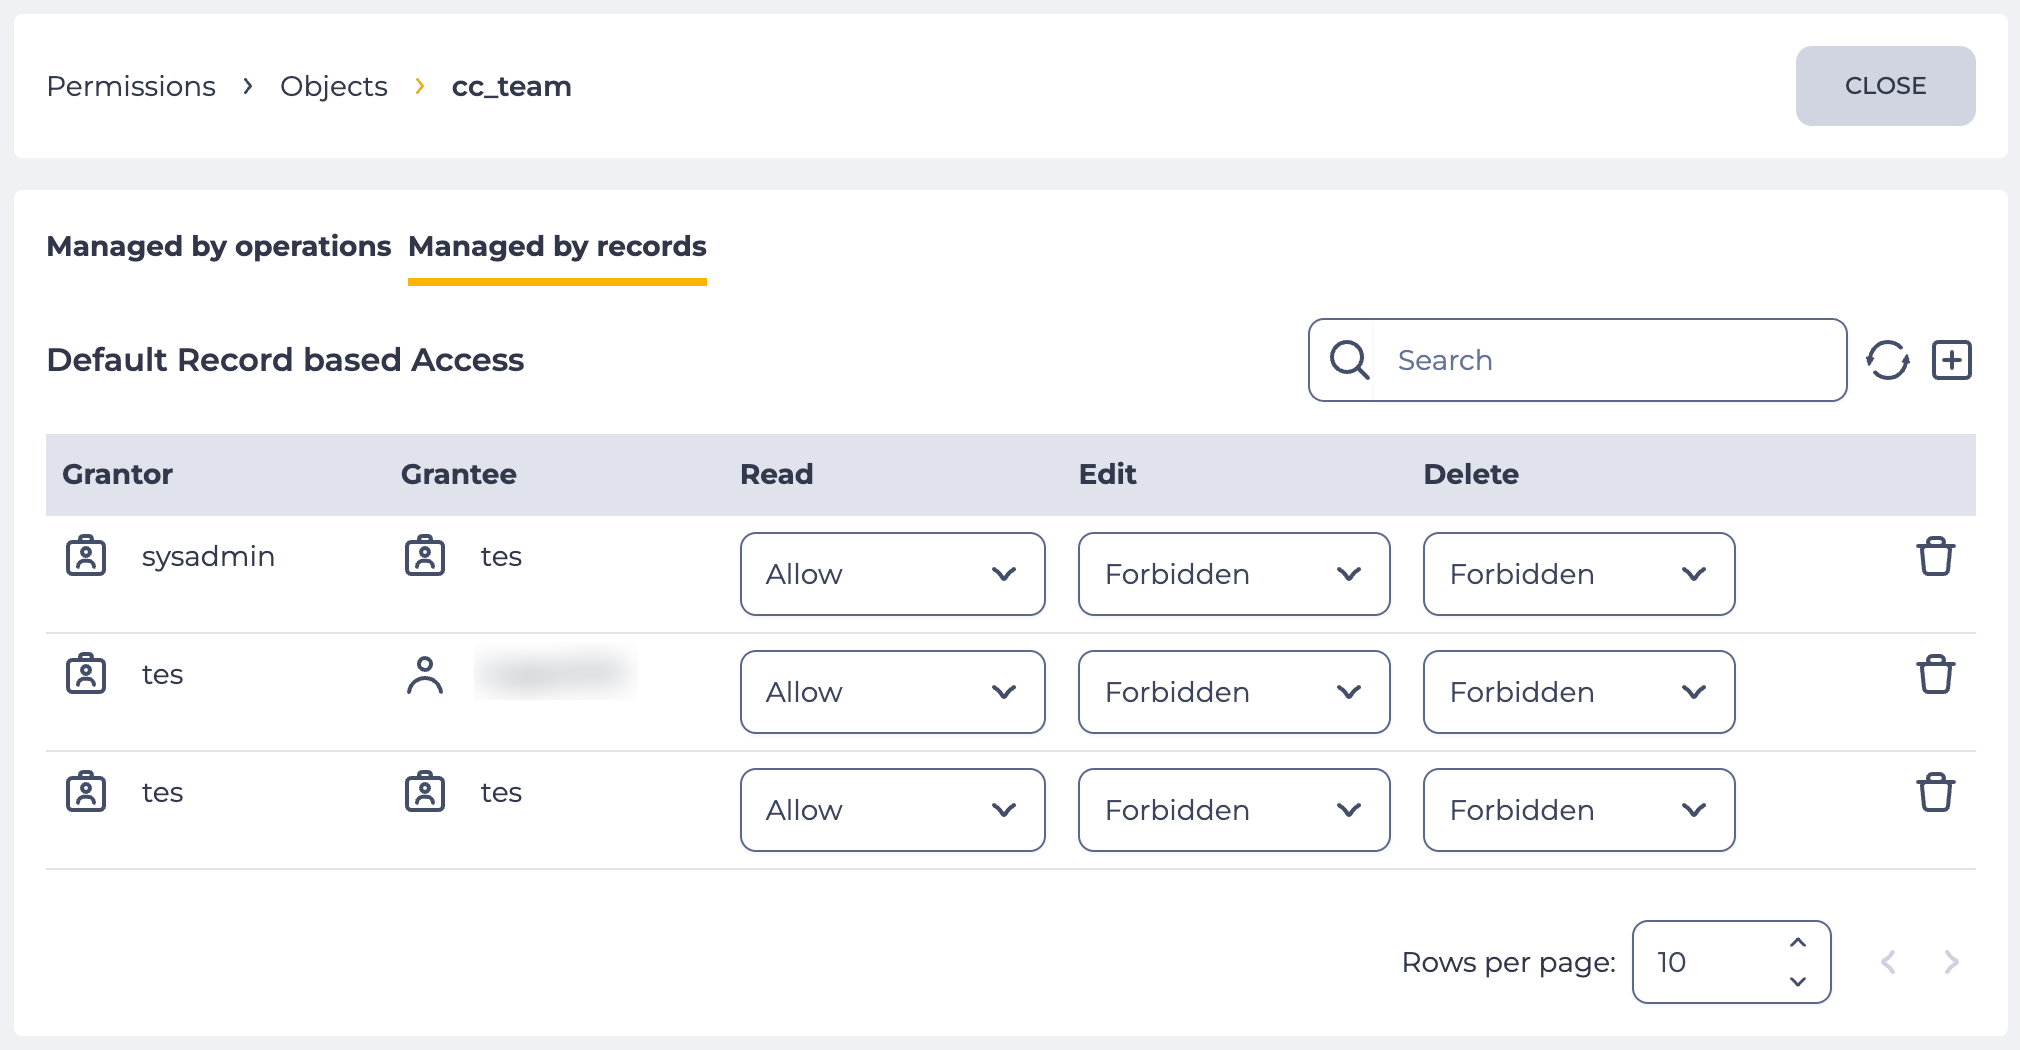Delete the tes to tes row

coord(1936,793)
